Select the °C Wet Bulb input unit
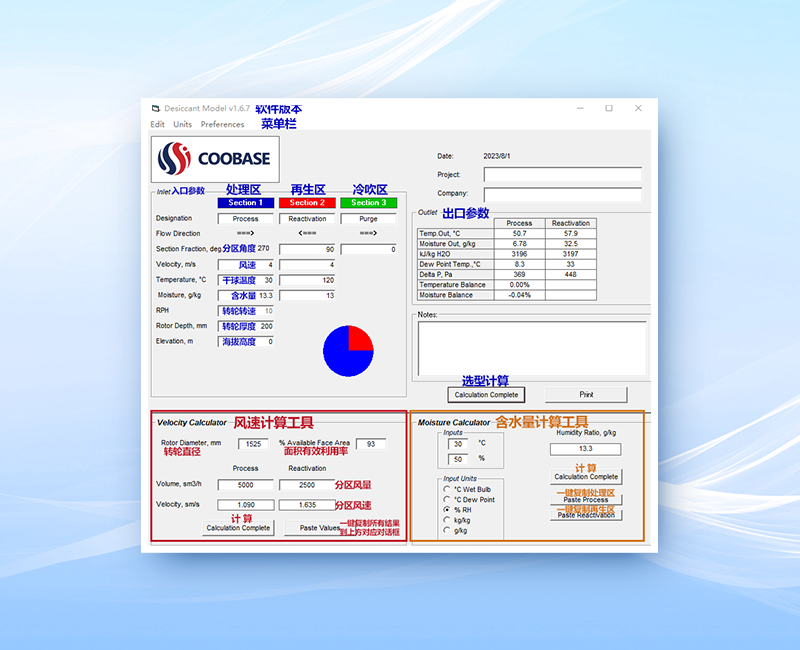This screenshot has height=650, width=800. pos(447,489)
